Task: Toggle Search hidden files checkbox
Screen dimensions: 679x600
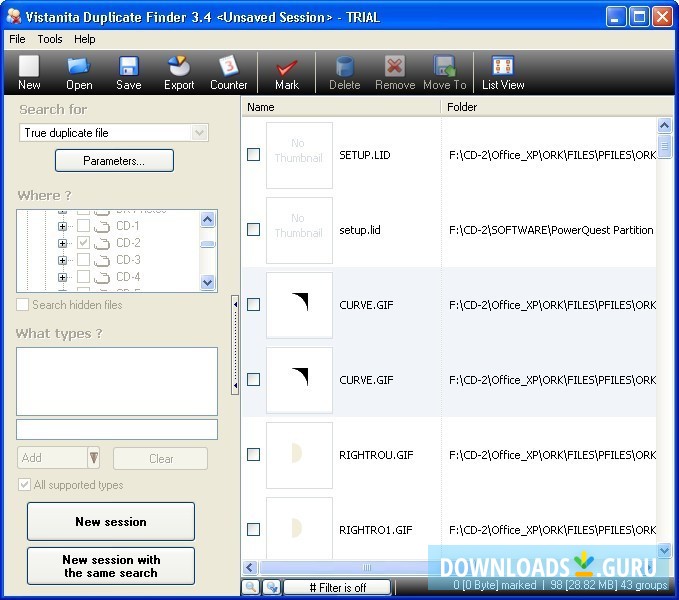Action: coord(23,304)
